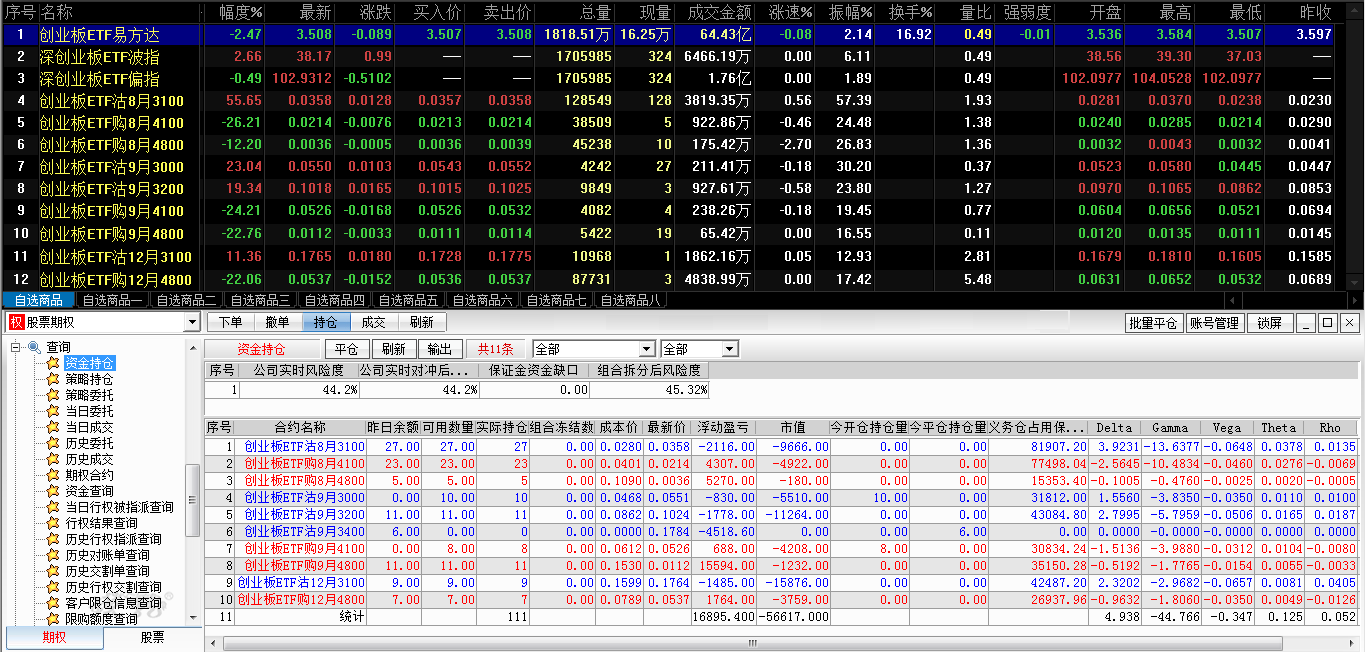Click the star icon beside 期权合约
The width and height of the screenshot is (1365, 652).
[53, 475]
